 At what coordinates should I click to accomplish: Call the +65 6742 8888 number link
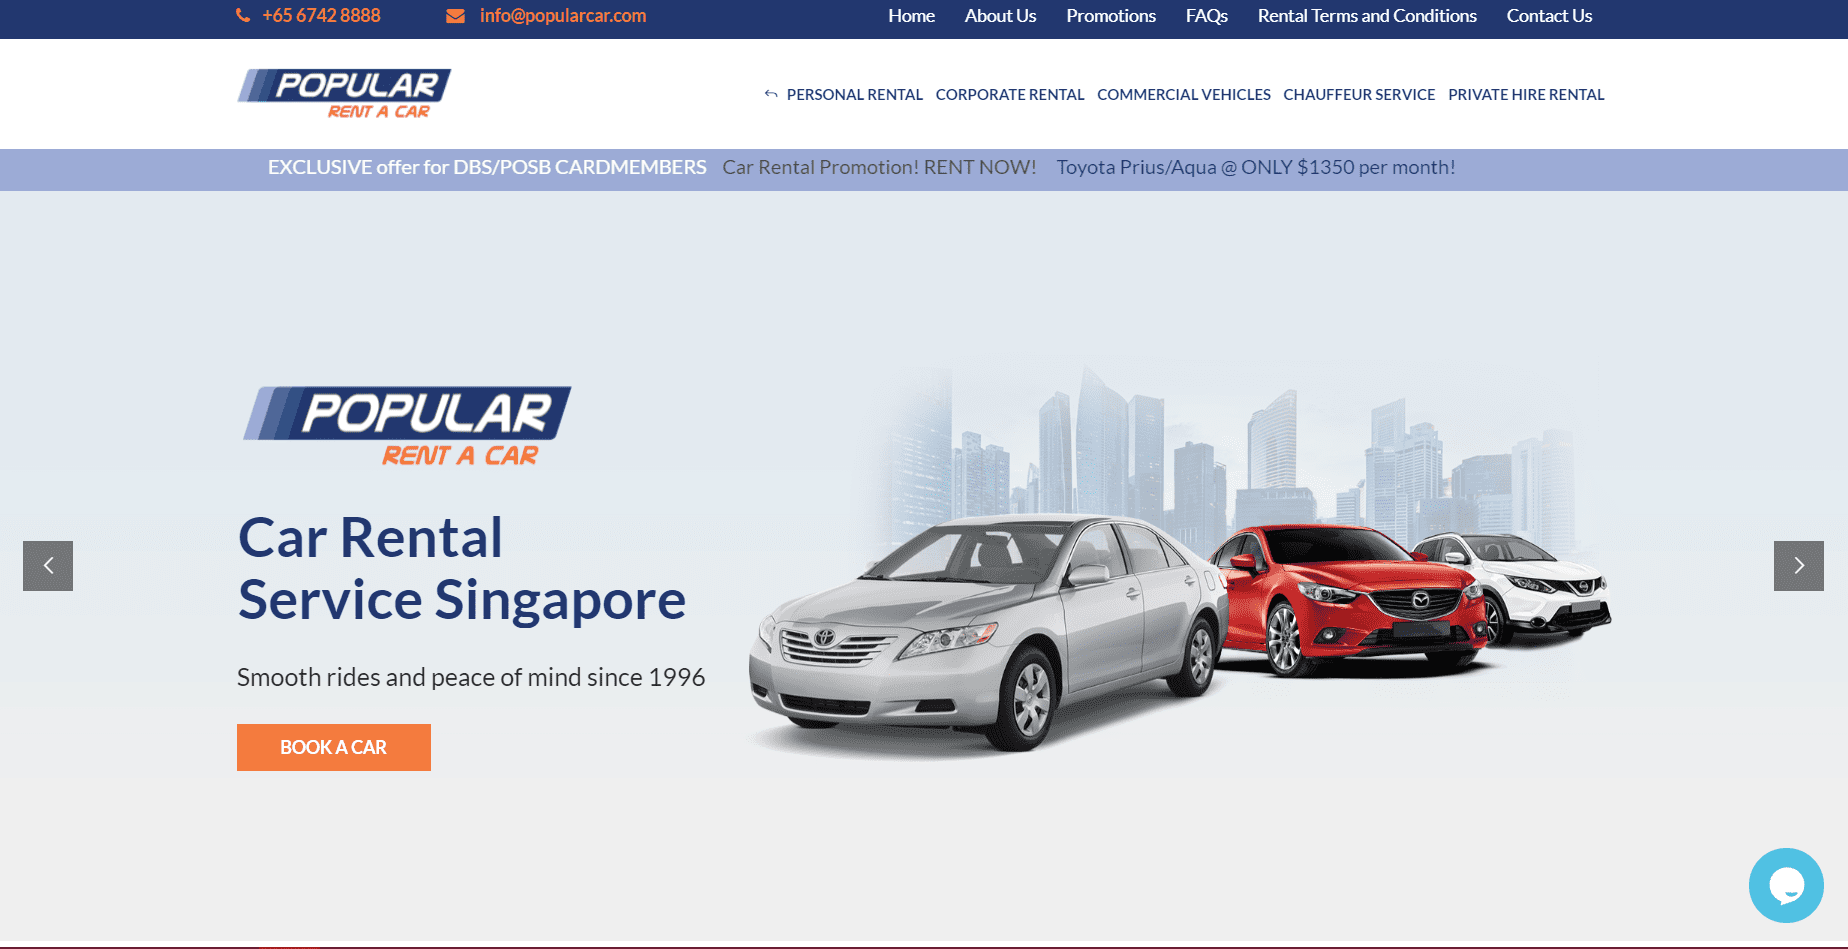(321, 16)
